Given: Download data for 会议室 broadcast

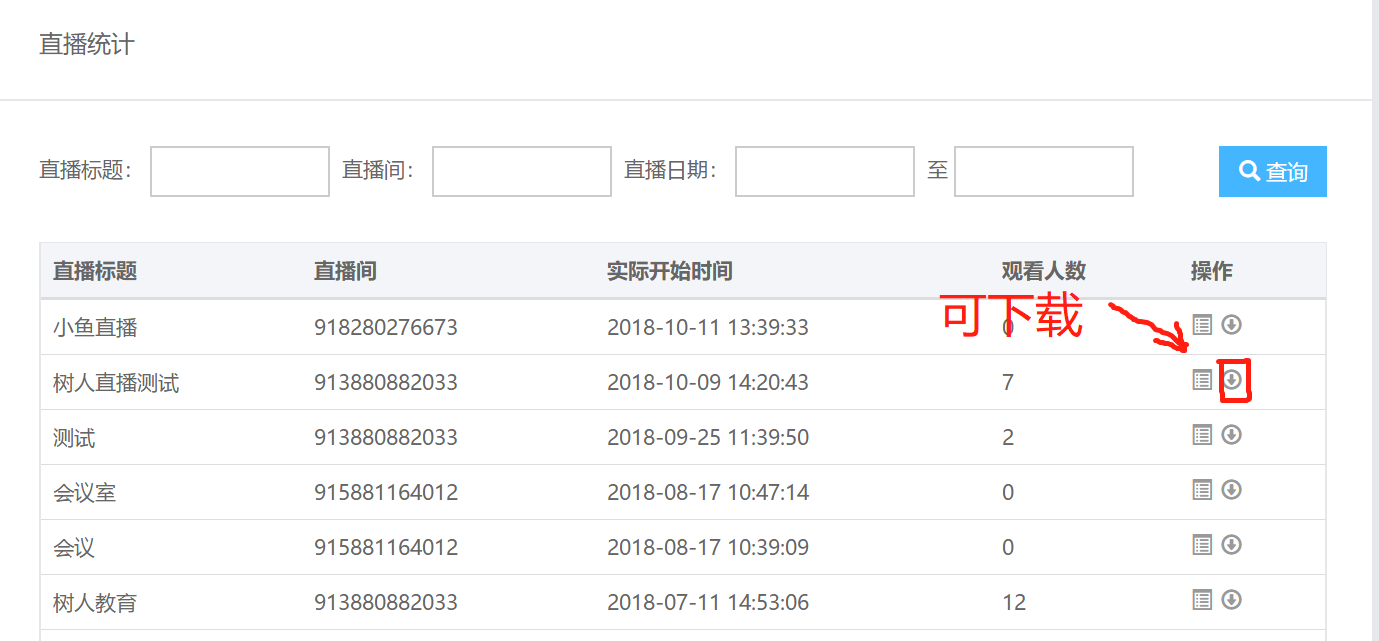Looking at the screenshot, I should click(1232, 490).
